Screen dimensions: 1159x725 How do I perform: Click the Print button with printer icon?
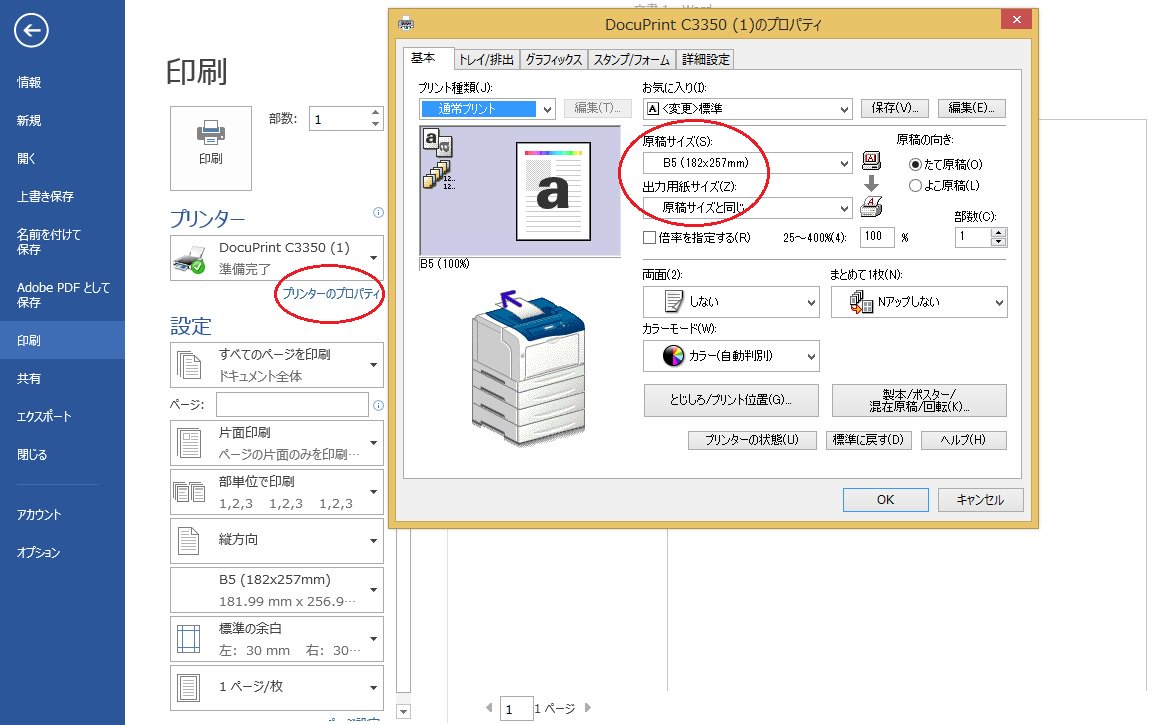(x=211, y=149)
